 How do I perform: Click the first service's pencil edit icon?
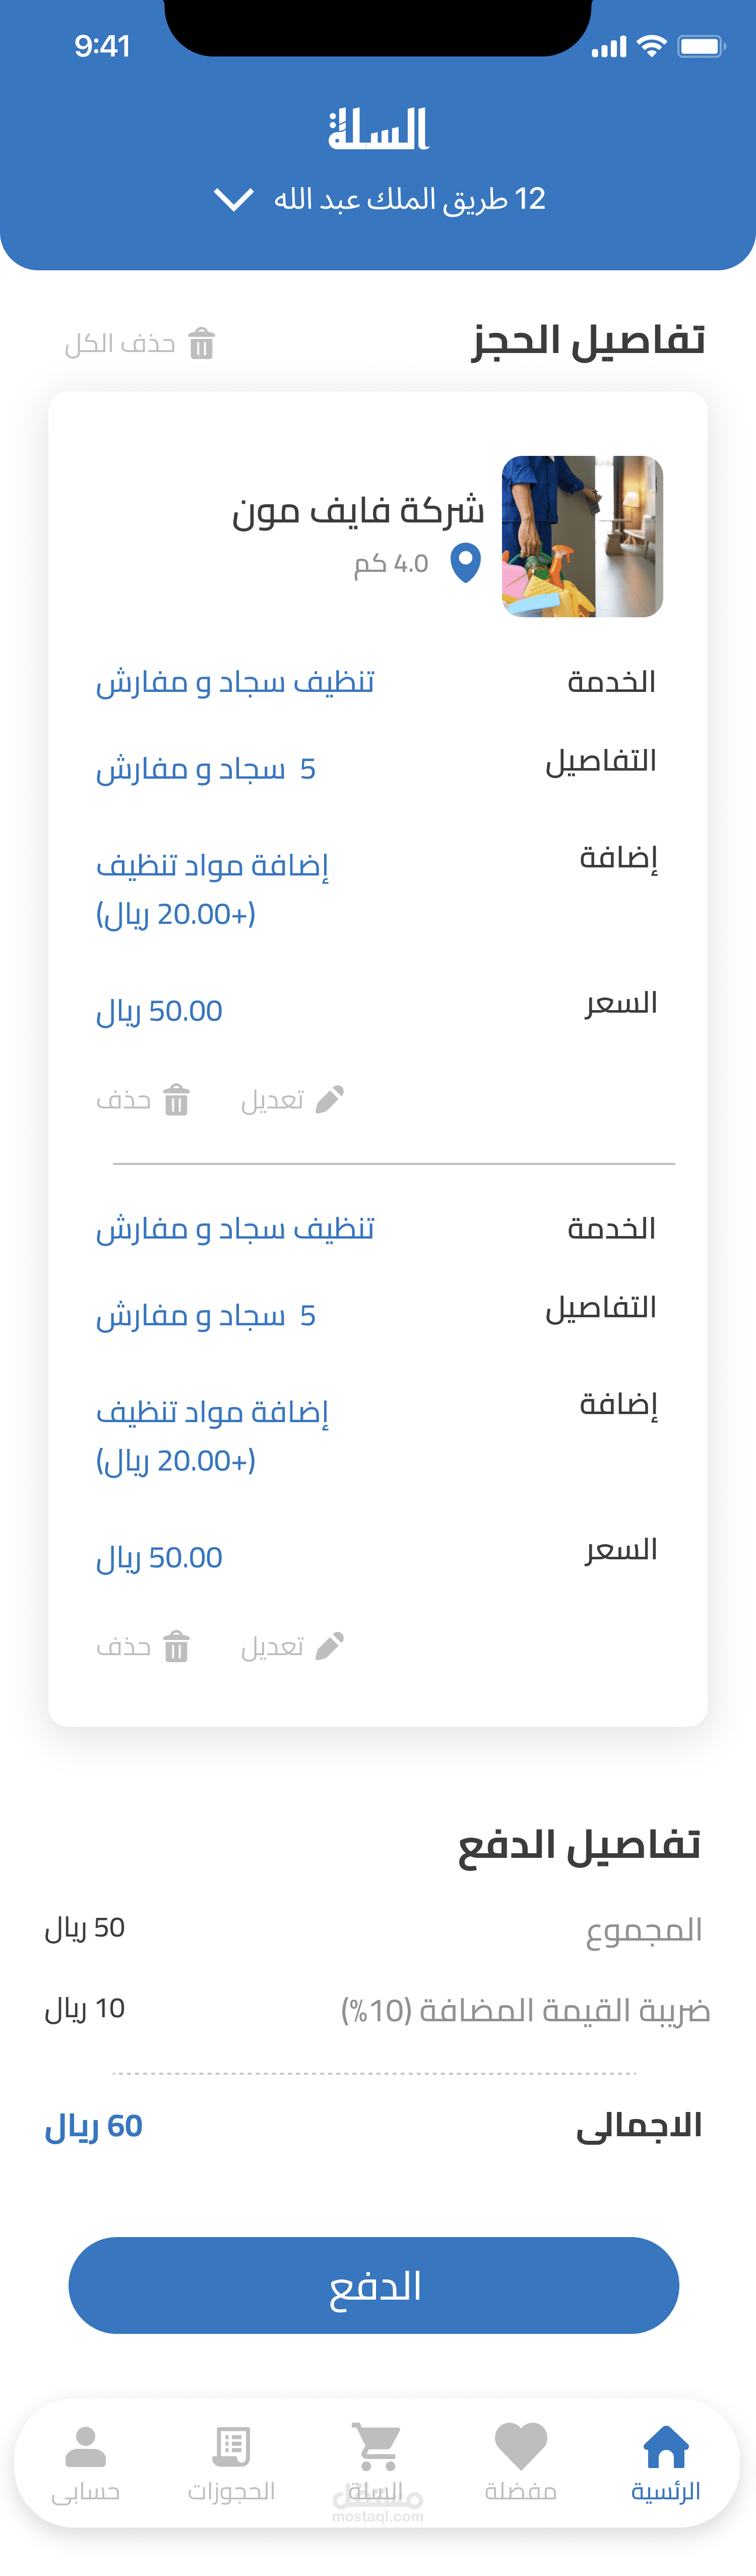(329, 1099)
